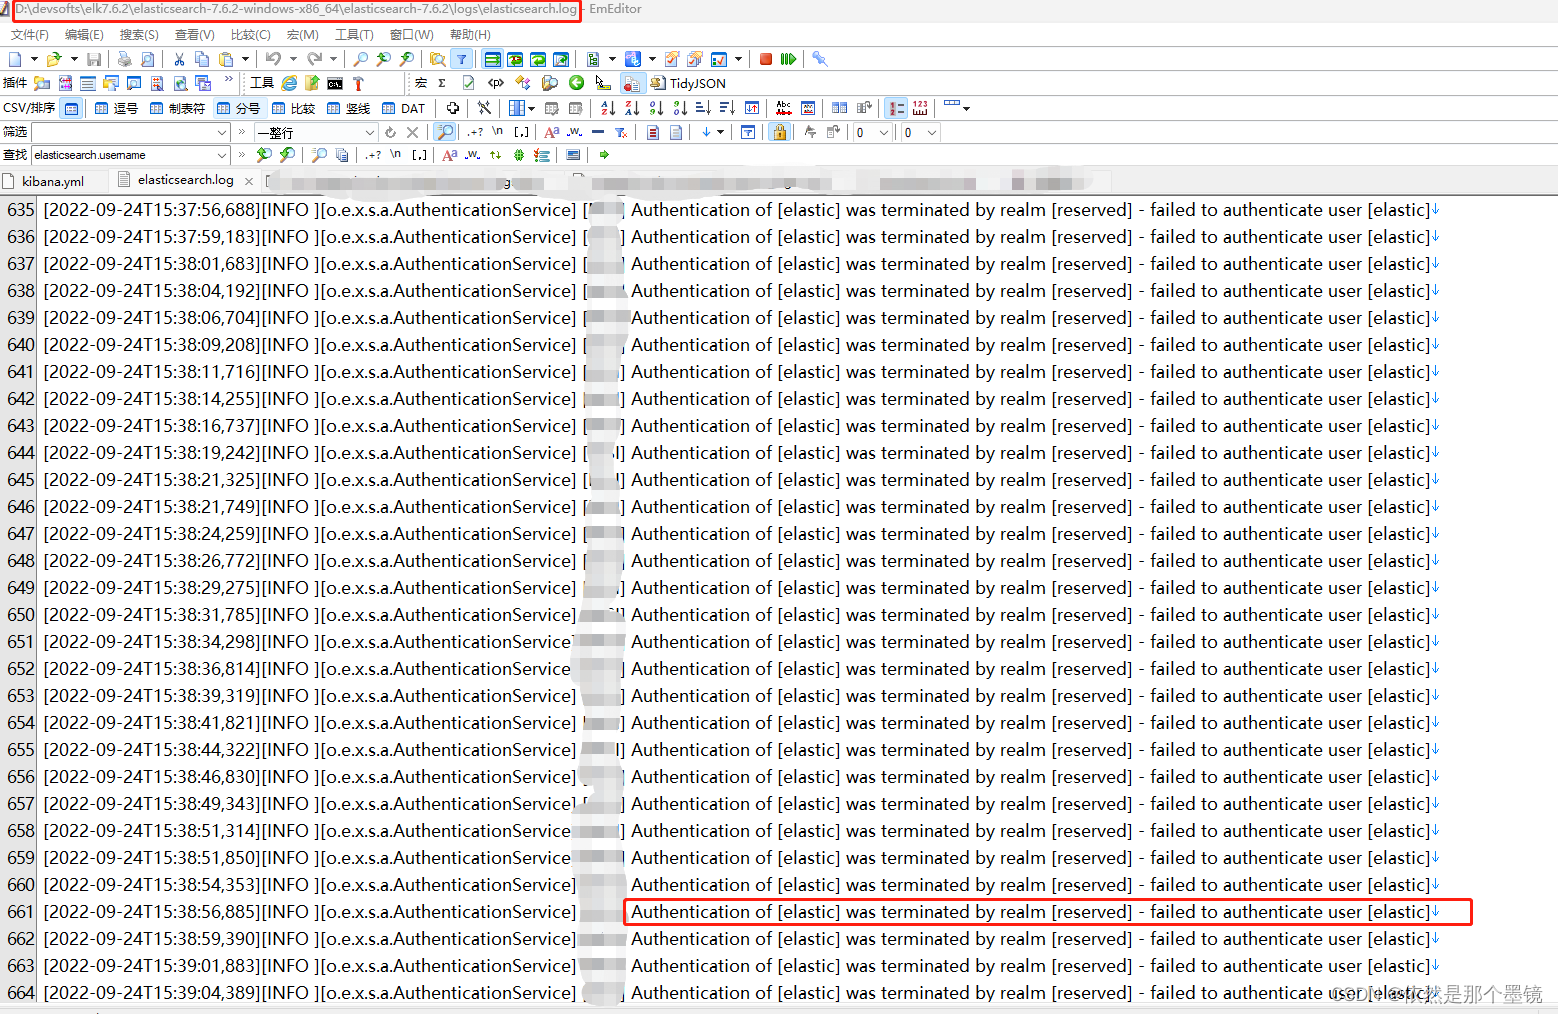Expand the New file dropdown arrow
Image resolution: width=1558 pixels, height=1014 pixels.
(34, 59)
